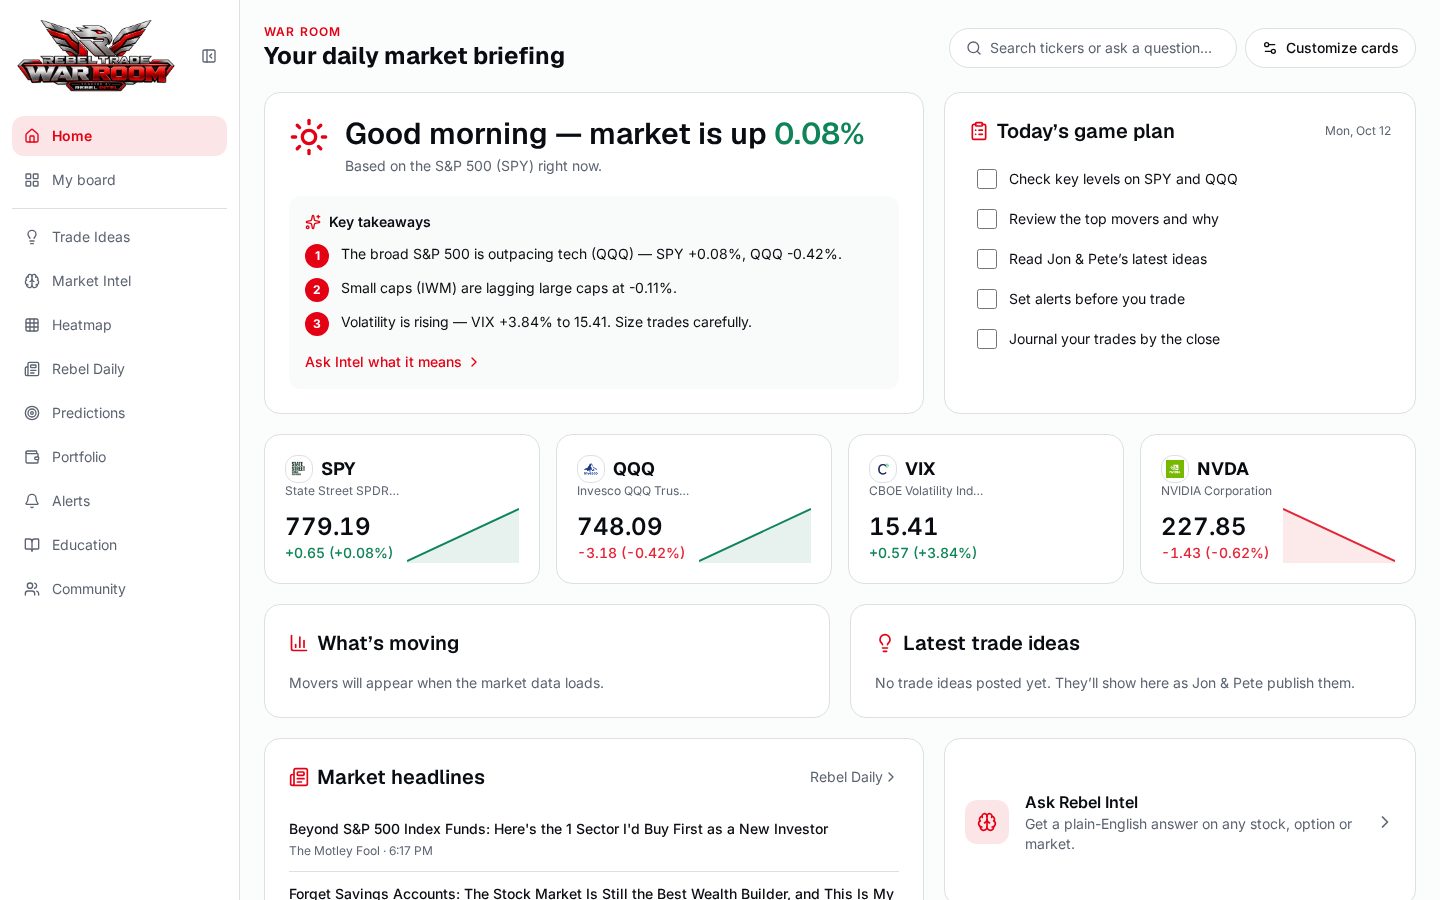Click the bell icon beside Alerts
Screen dimensions: 1440x900
click(32, 501)
